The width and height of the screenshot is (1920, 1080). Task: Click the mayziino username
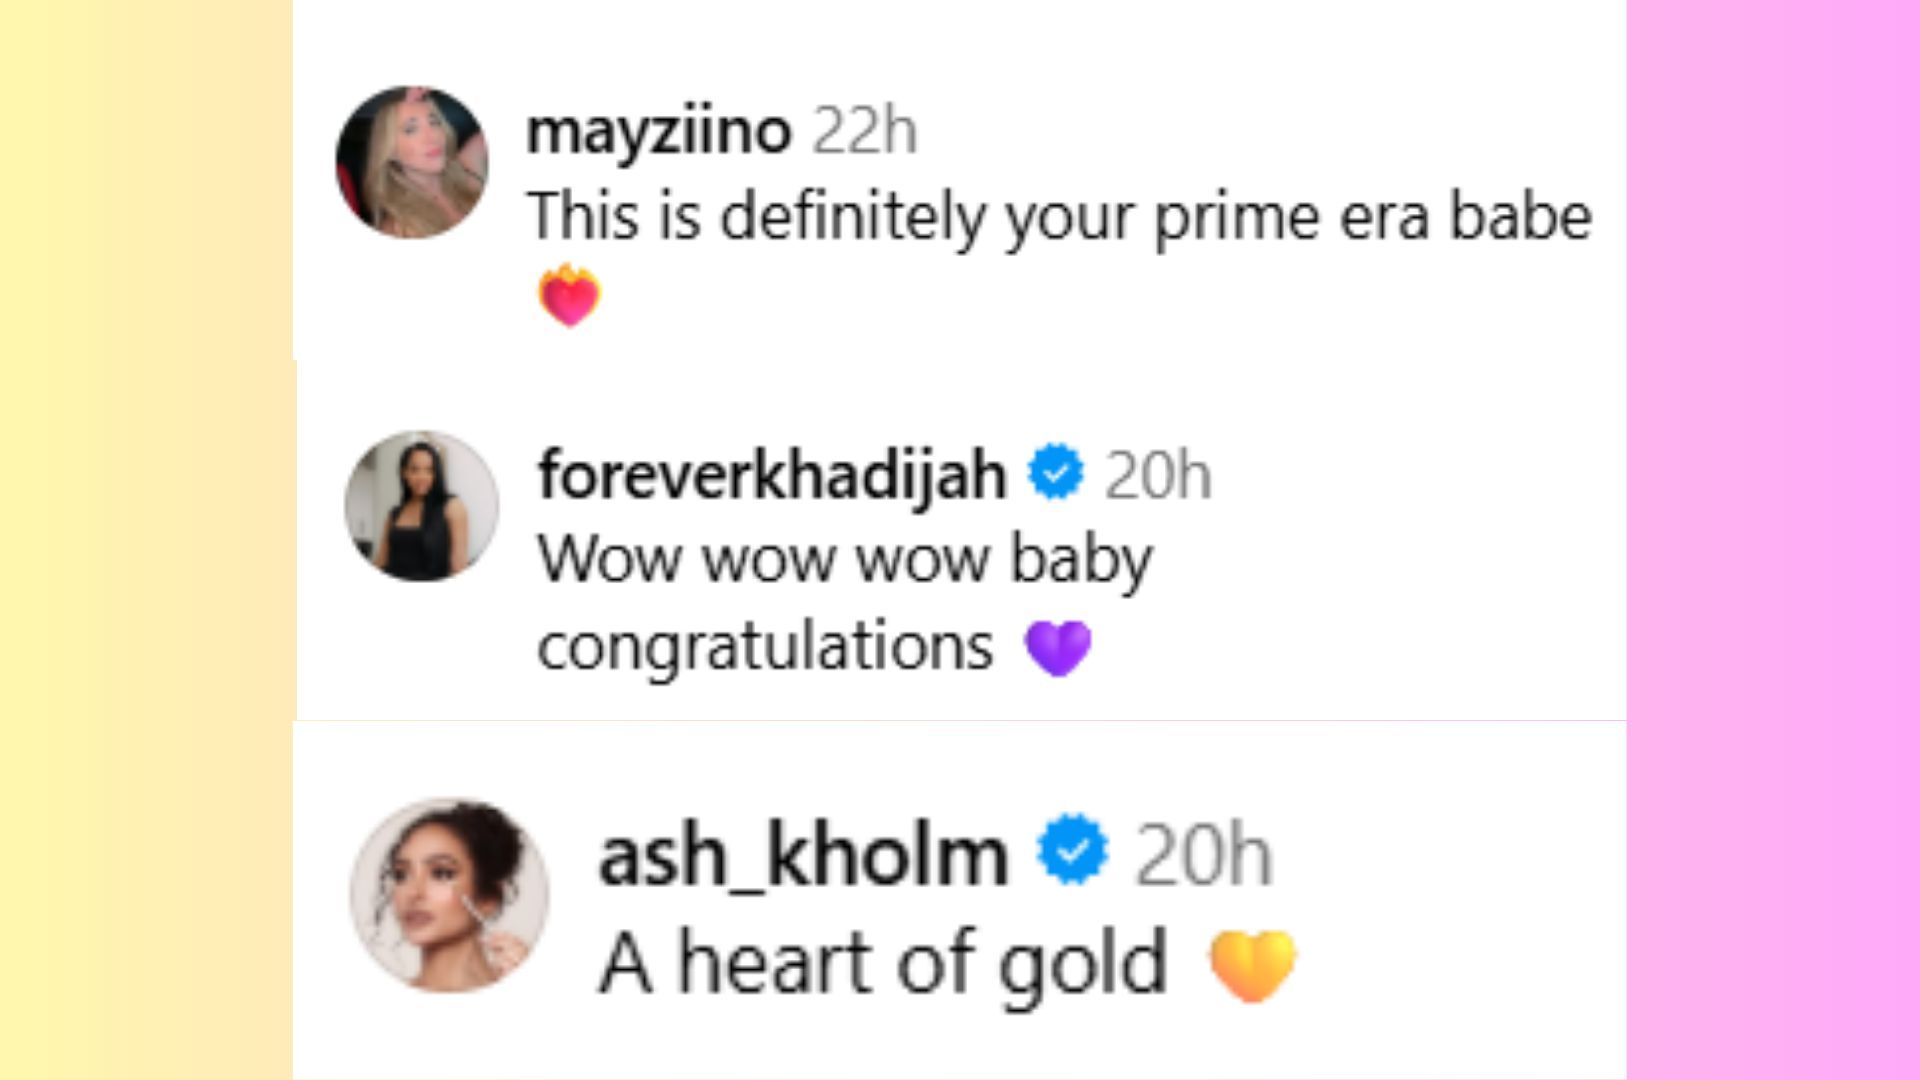(x=659, y=130)
